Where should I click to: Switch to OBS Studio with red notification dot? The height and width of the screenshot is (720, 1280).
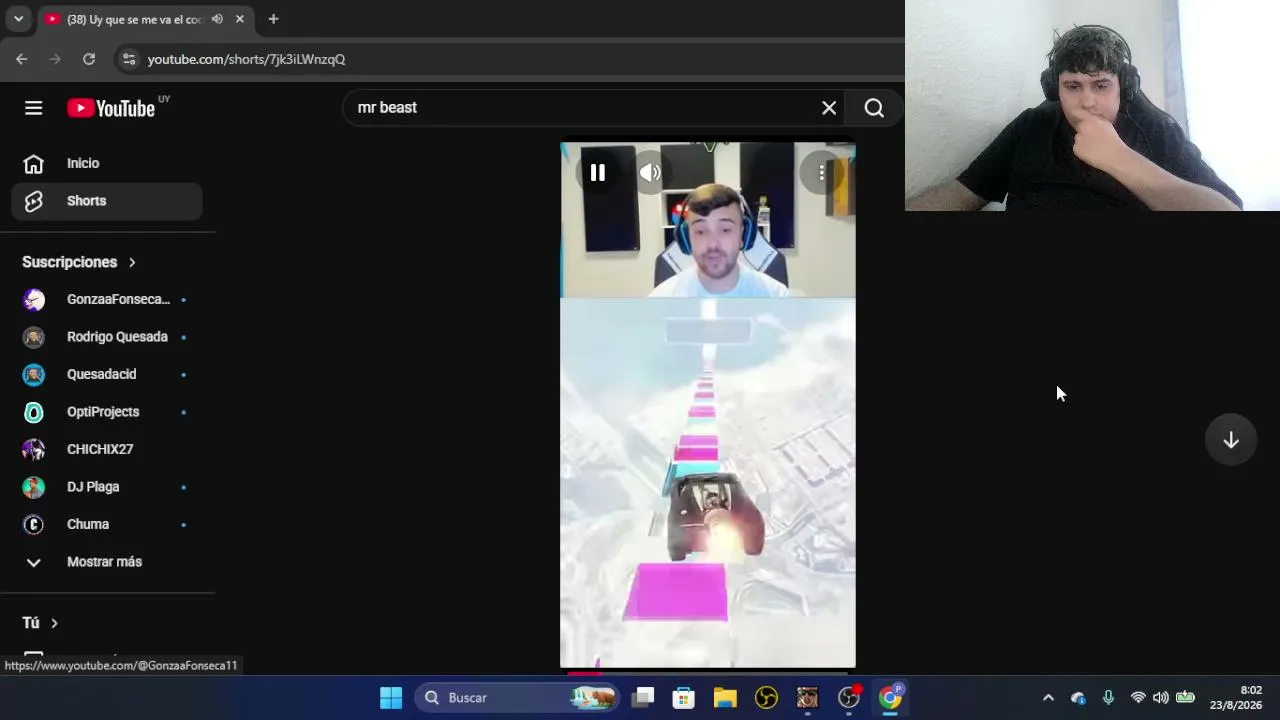(x=849, y=698)
